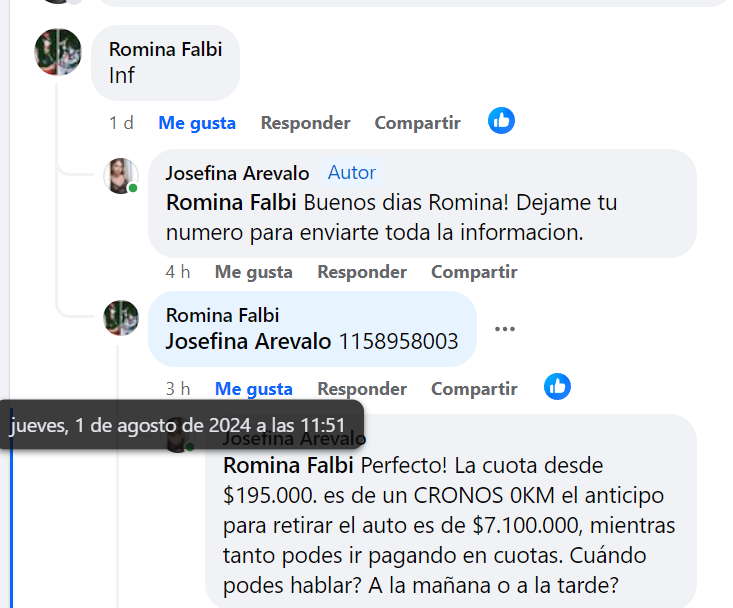733x608 pixels.
Task: Click "Compartir" under the "Buenos dias" reply
Action: [x=474, y=272]
